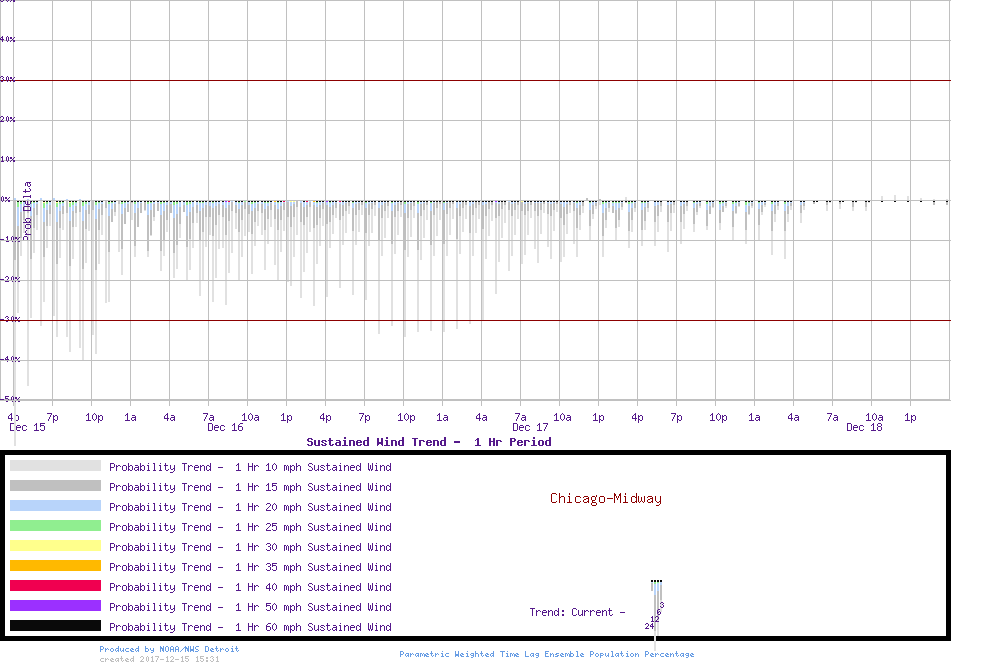This screenshot has width=1000, height=670.
Task: Click the Dec 18 date label on axis
Action: click(x=864, y=428)
